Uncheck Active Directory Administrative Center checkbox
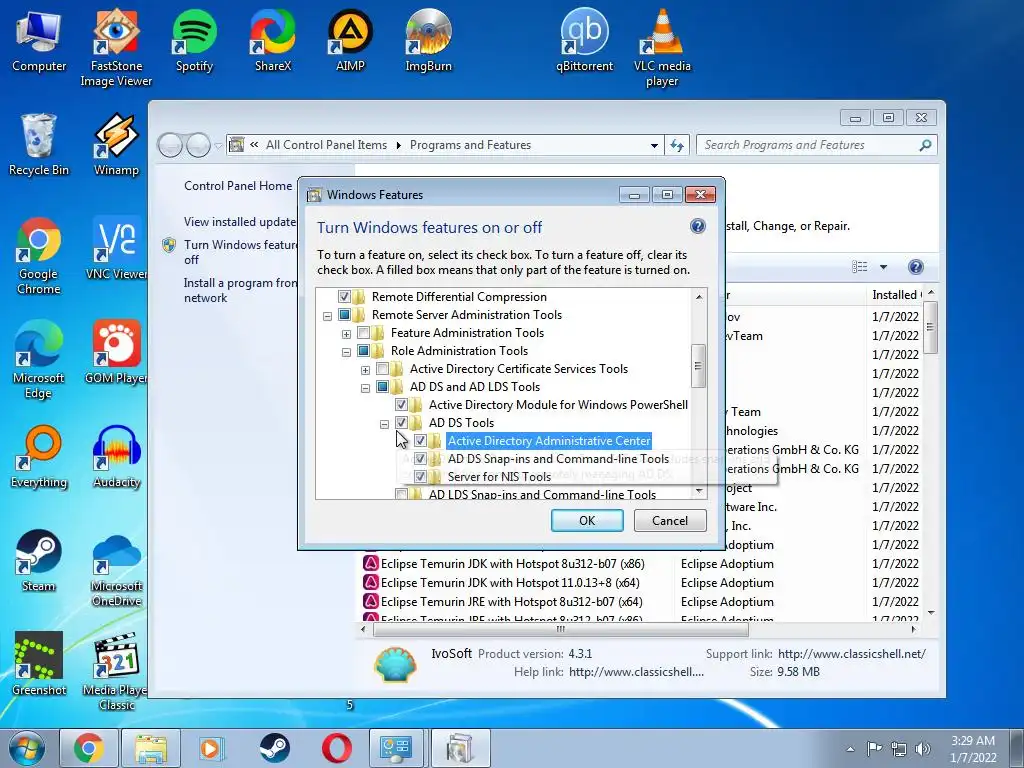The height and width of the screenshot is (768, 1024). [420, 441]
